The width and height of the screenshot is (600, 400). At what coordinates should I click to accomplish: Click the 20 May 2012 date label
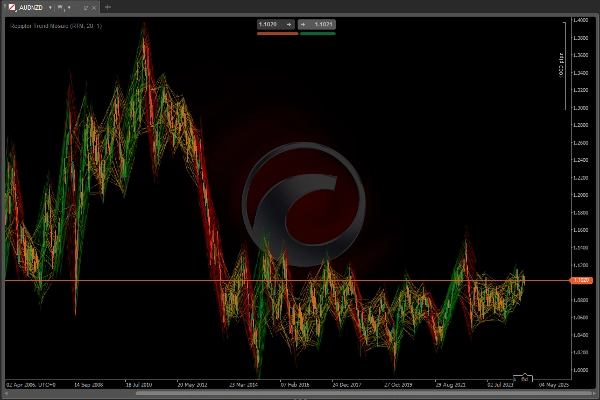192,385
